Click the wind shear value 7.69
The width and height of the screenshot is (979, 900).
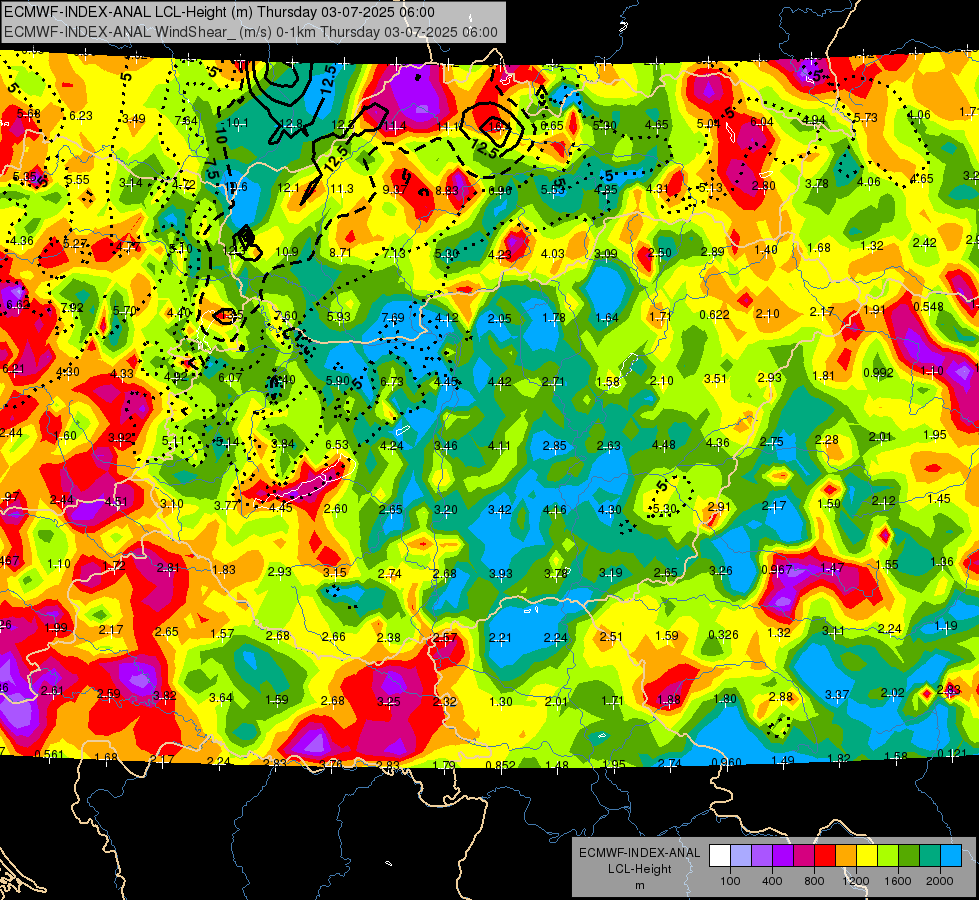click(393, 318)
